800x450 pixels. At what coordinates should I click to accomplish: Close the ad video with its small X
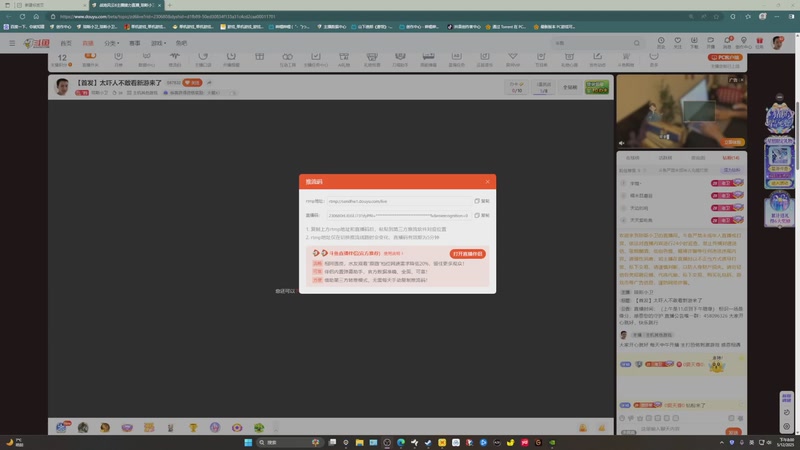coord(741,80)
